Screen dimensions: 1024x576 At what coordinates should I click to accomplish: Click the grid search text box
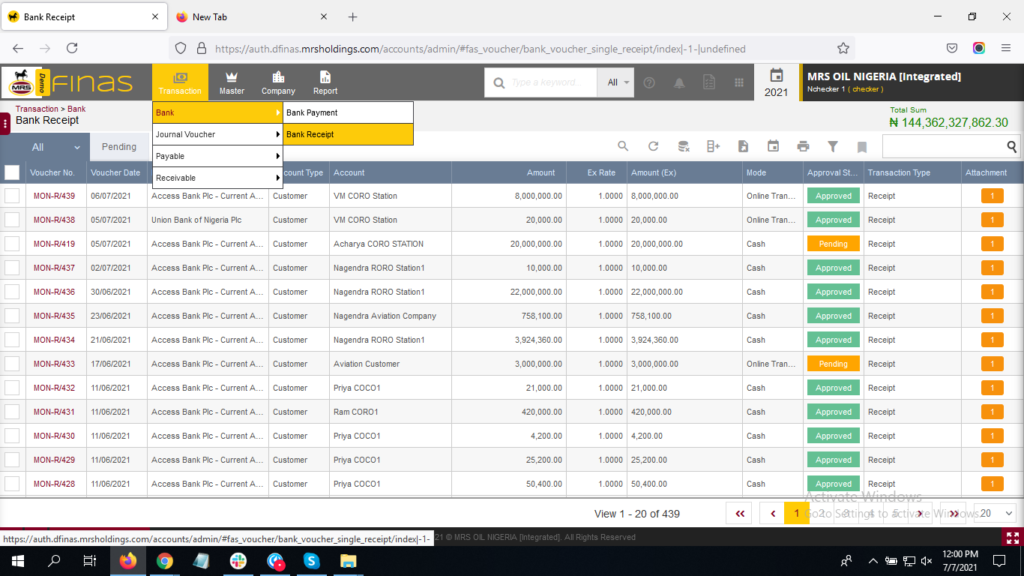944,146
